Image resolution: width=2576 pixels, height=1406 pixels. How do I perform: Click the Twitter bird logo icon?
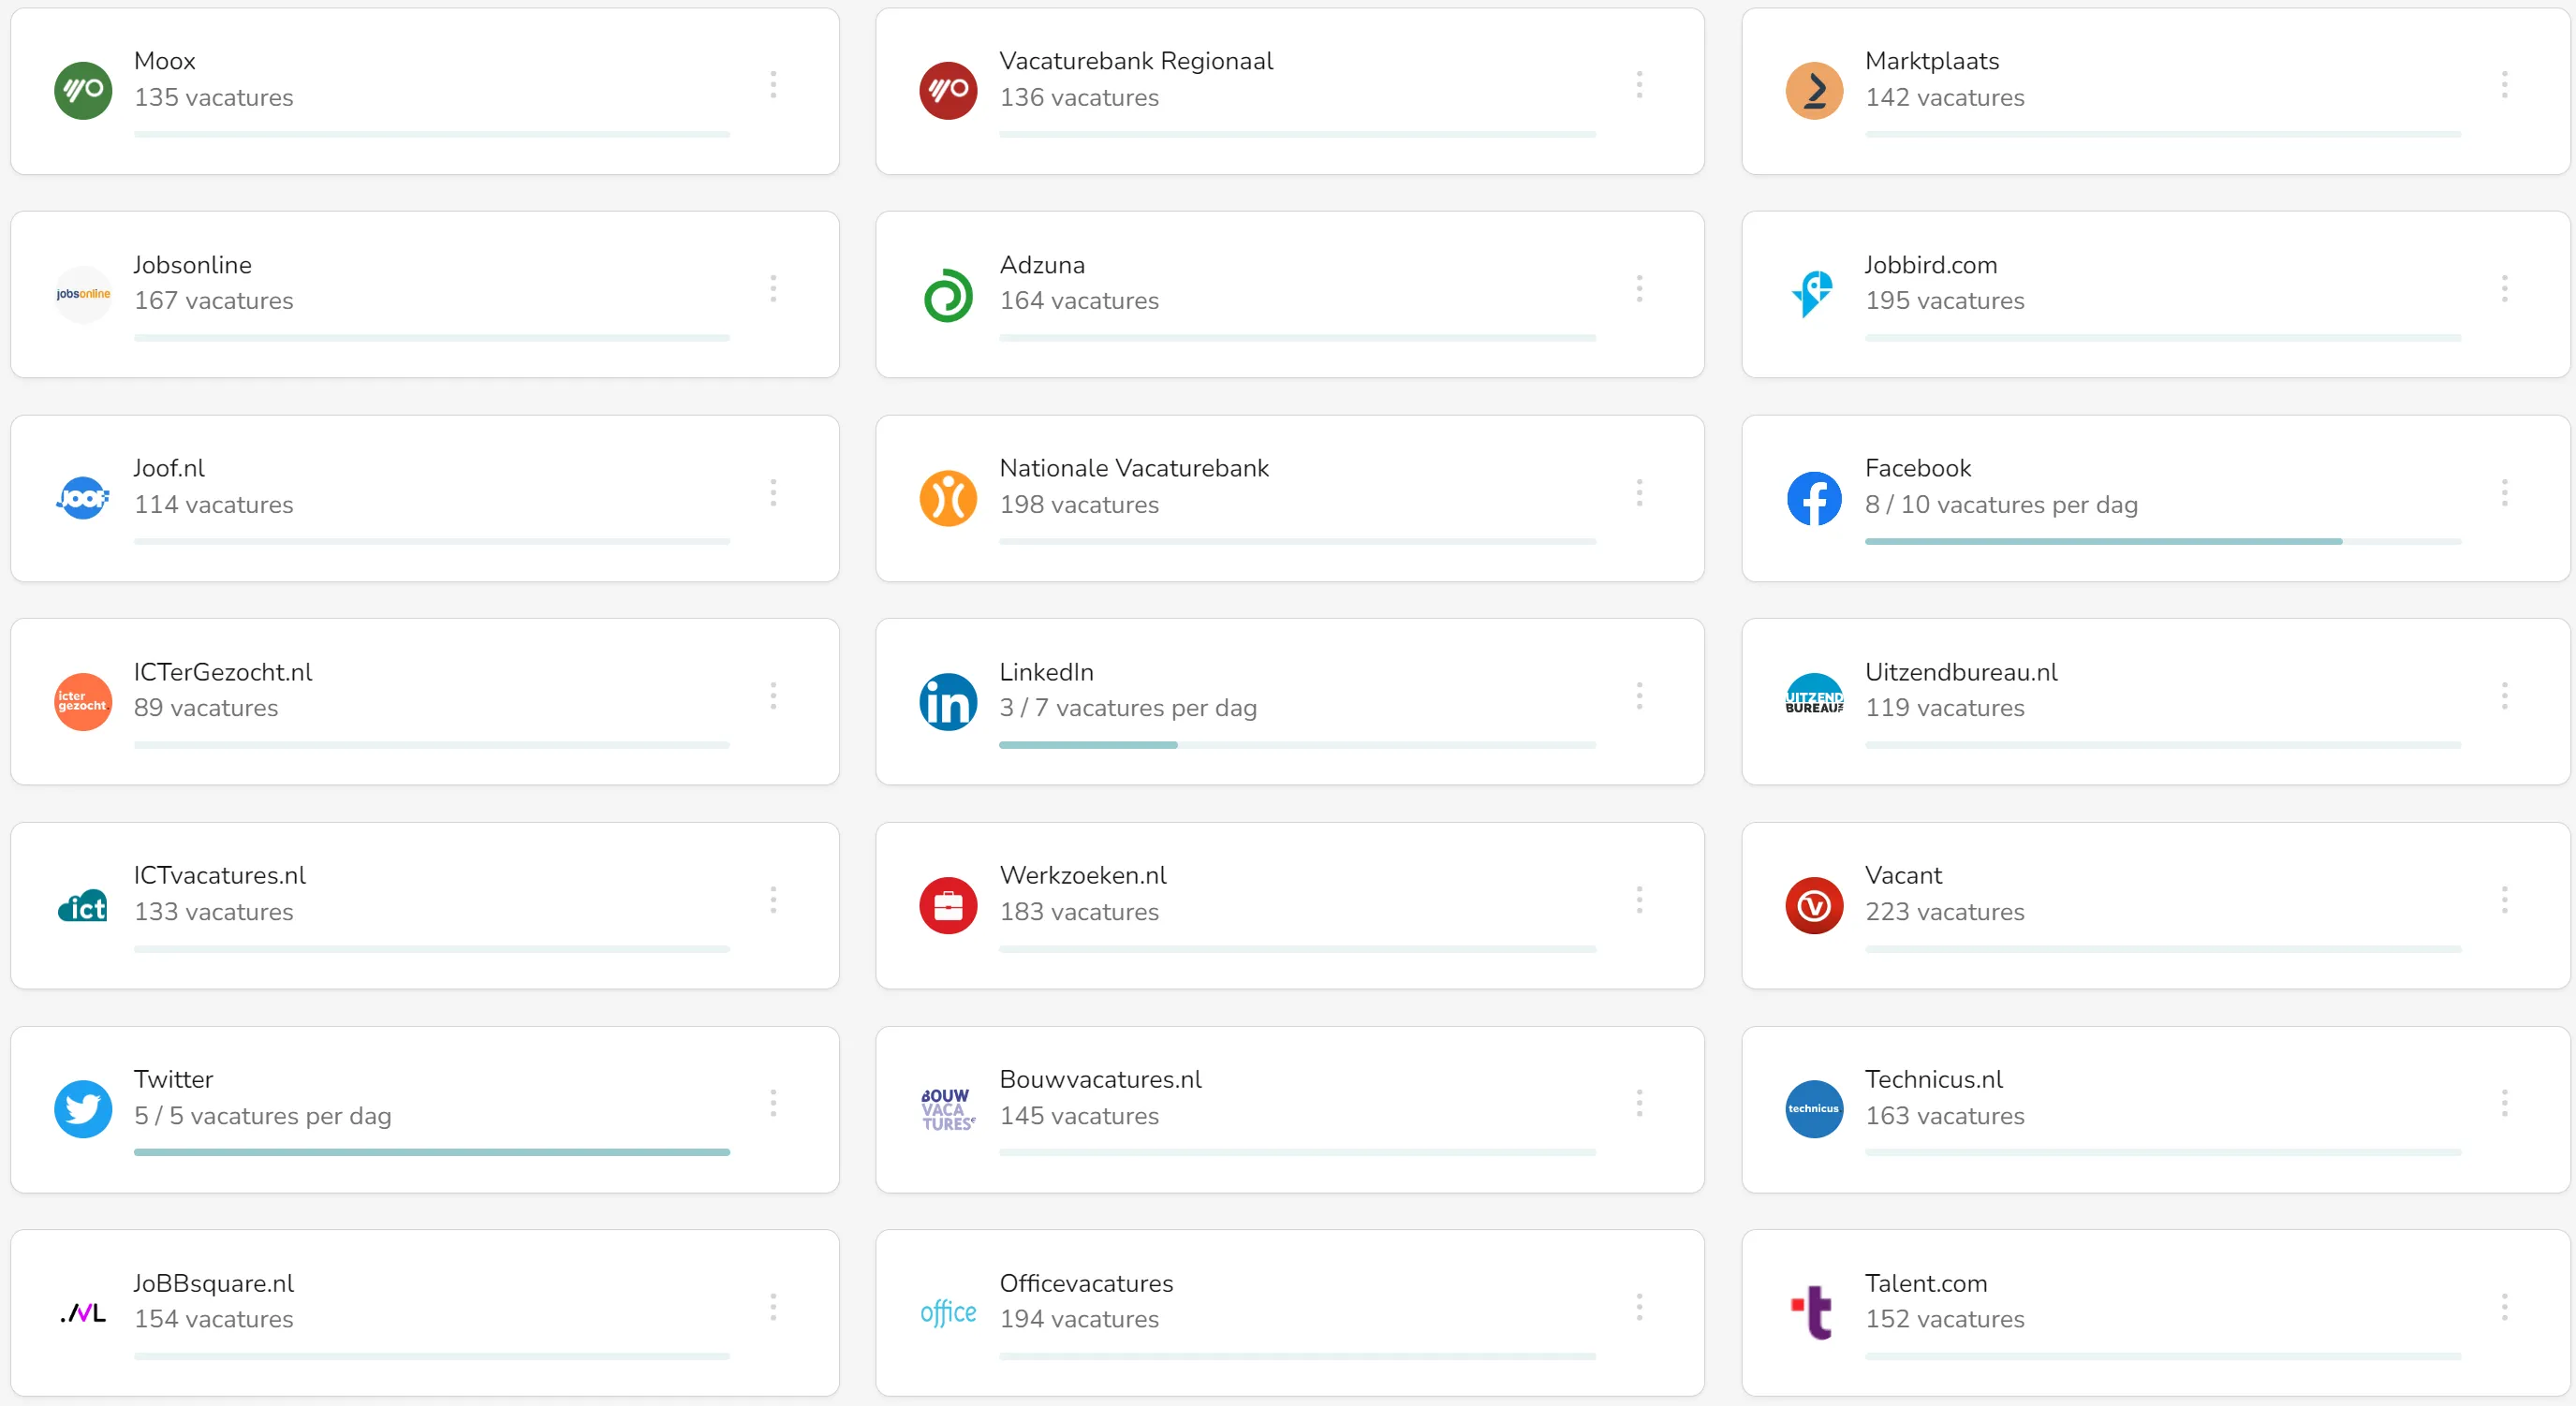click(x=83, y=1108)
